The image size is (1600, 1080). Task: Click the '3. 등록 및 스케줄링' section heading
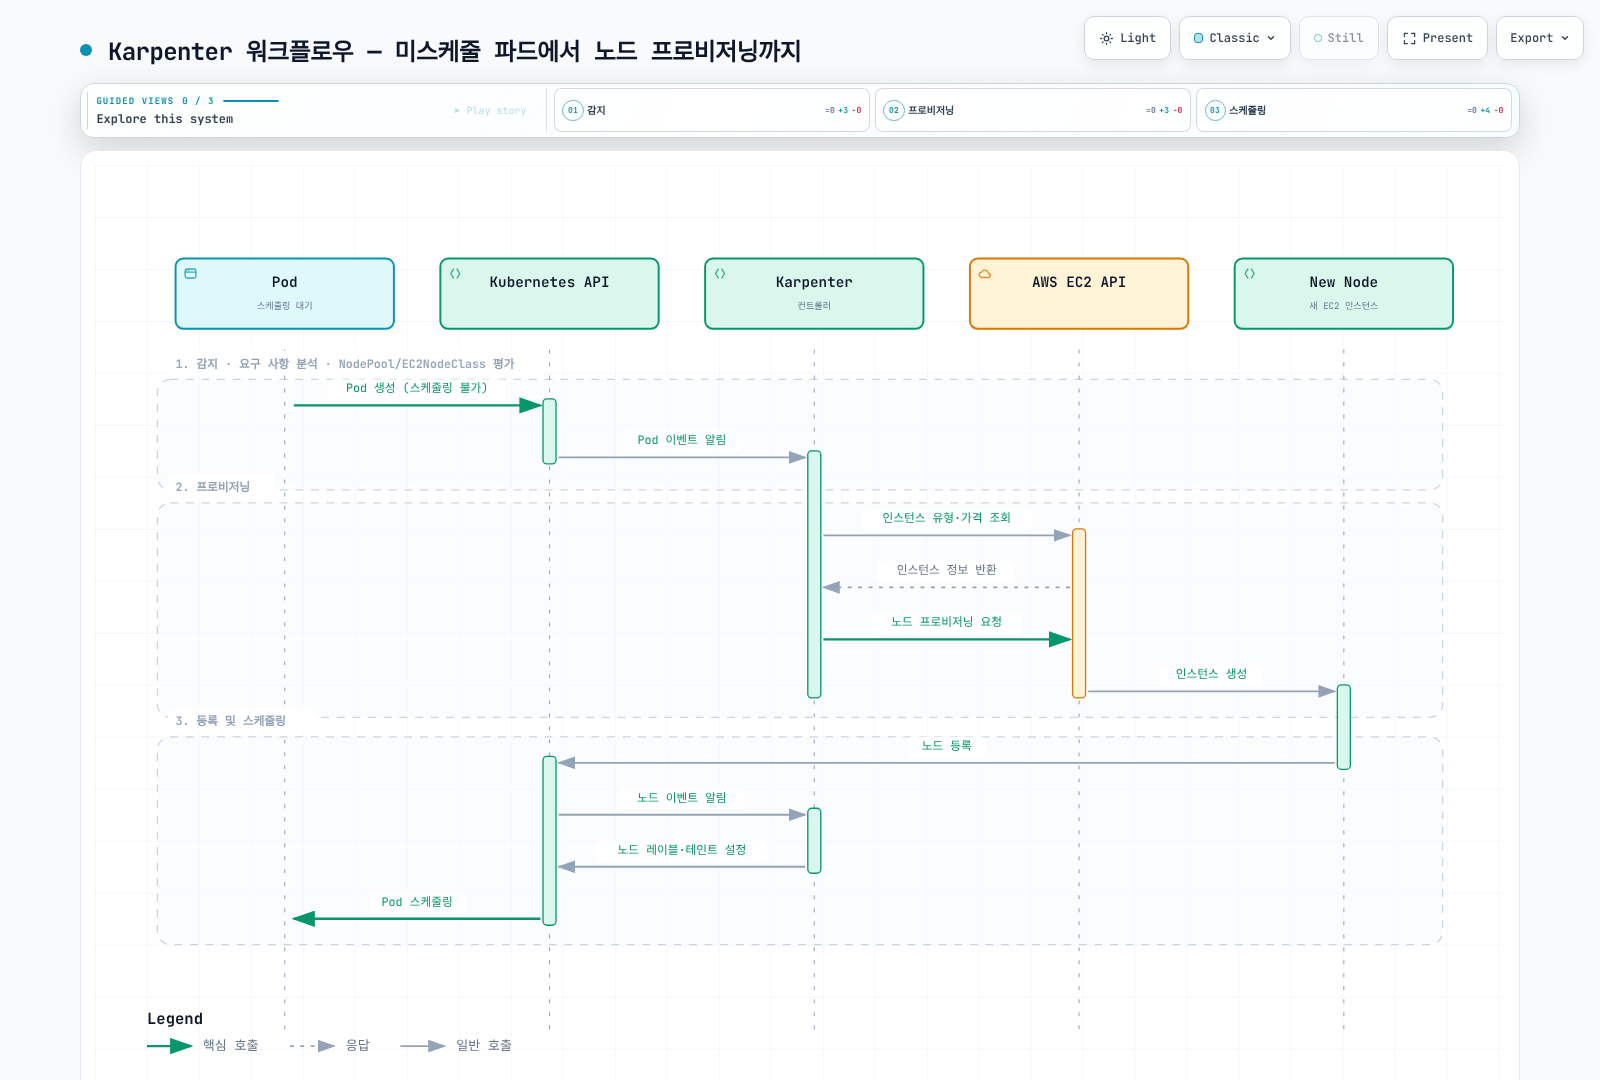[x=231, y=721]
